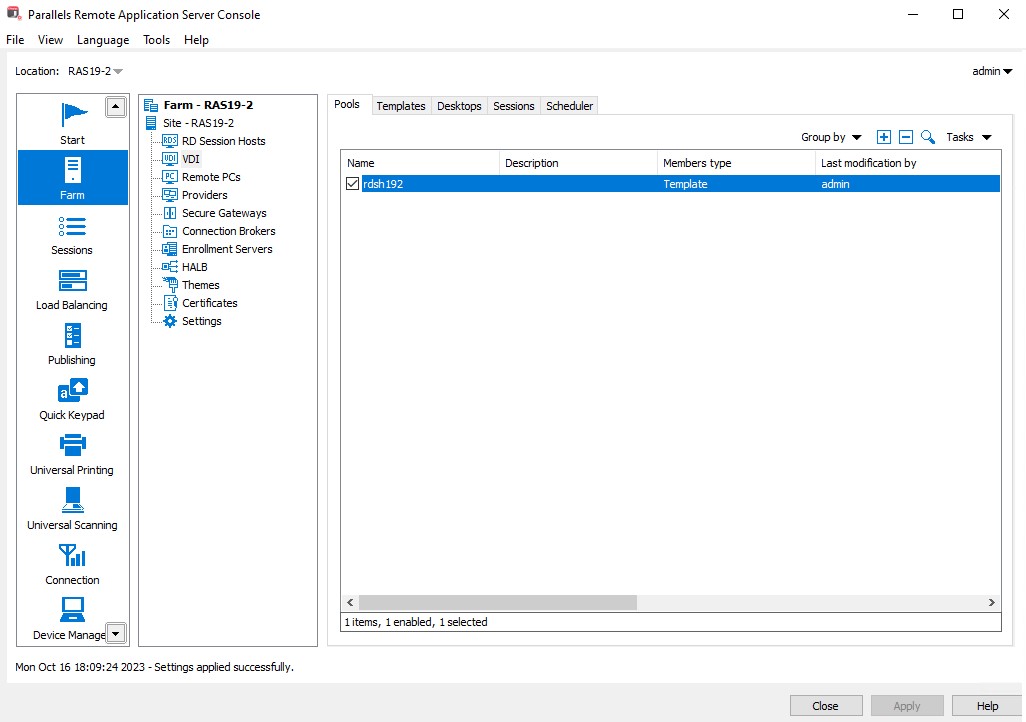1026x722 pixels.
Task: Sort by Last modification by header
Action: (908, 163)
